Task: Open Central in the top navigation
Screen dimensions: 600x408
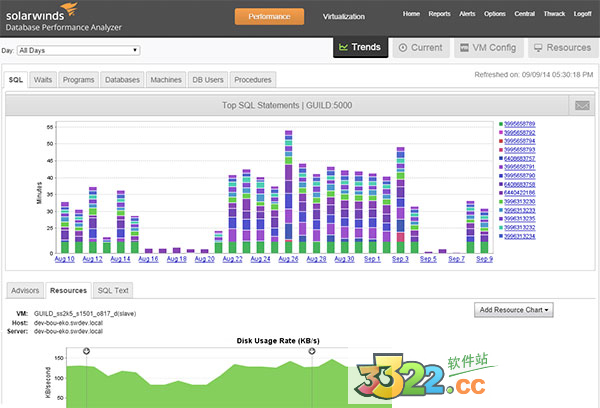Action: pos(525,14)
